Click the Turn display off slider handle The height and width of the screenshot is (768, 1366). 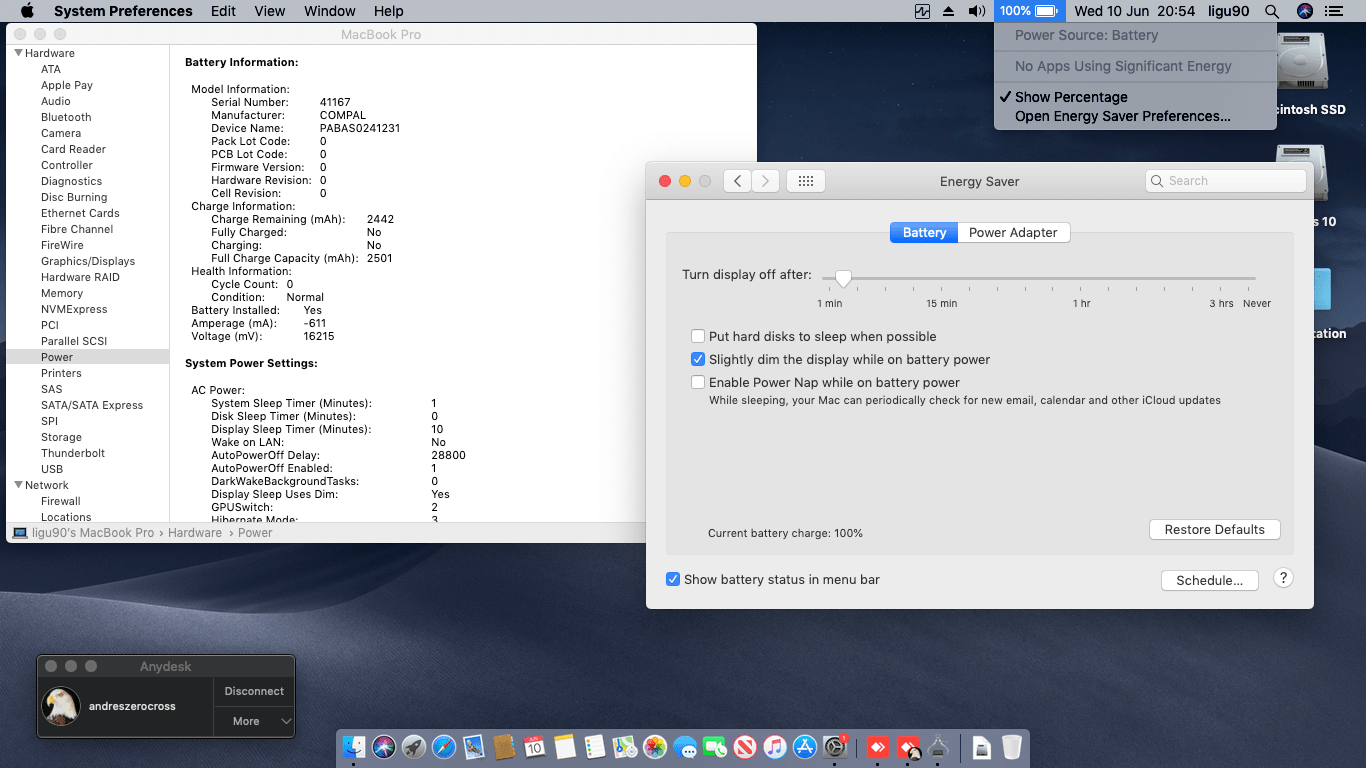pyautogui.click(x=843, y=279)
